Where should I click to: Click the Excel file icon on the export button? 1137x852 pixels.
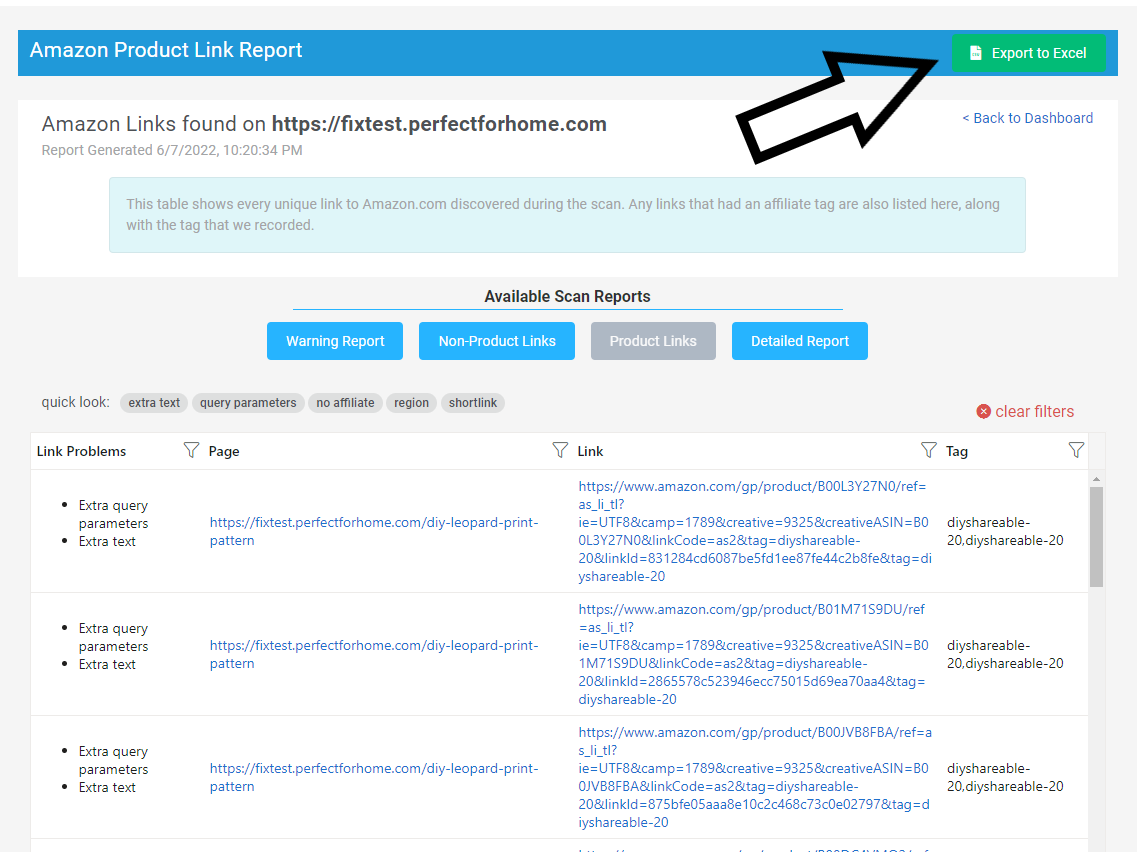click(x=976, y=53)
